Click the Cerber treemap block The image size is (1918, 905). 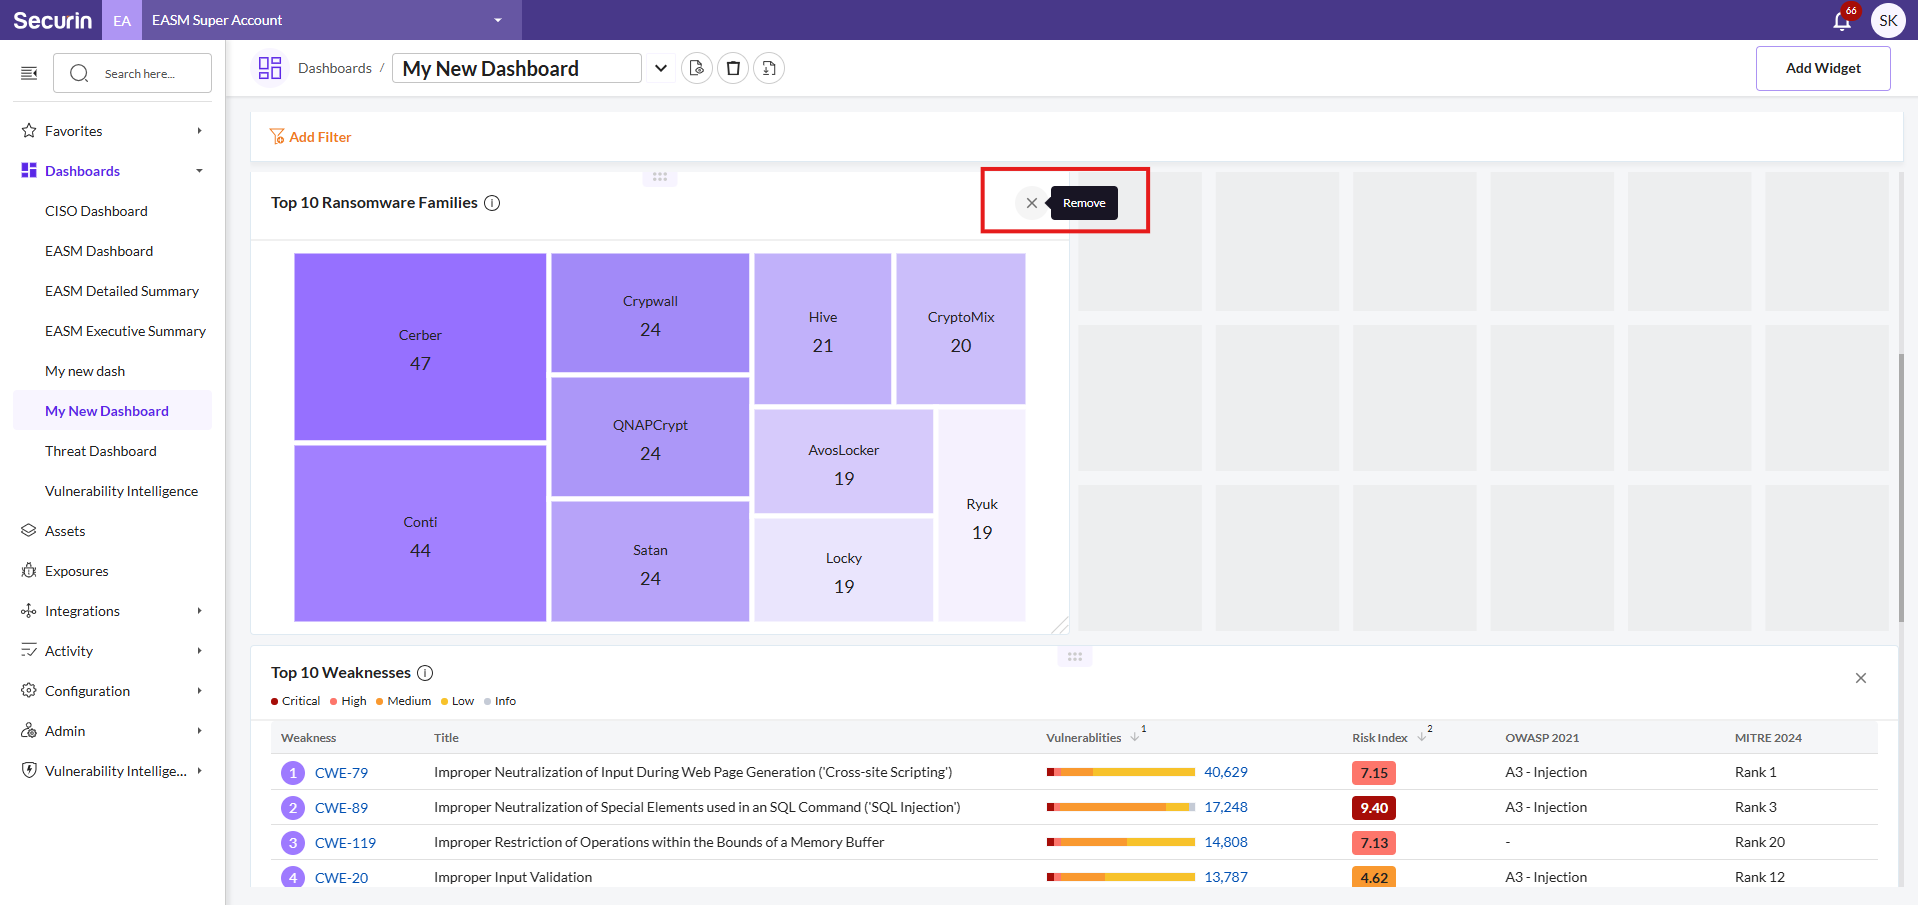[x=420, y=347]
